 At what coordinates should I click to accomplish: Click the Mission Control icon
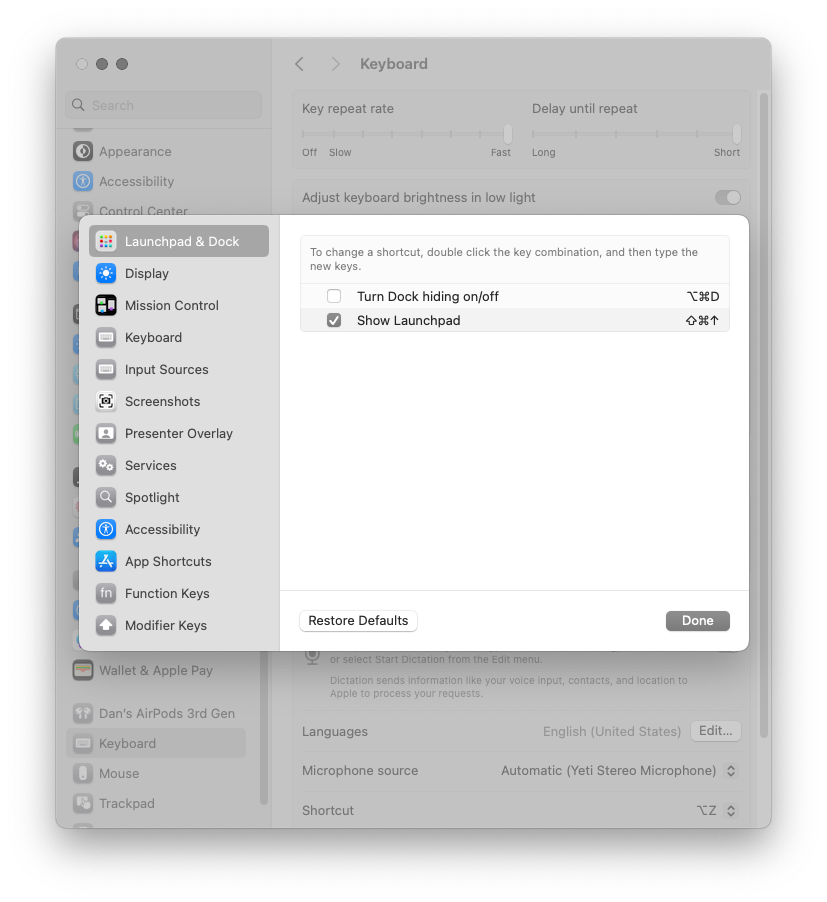[106, 305]
